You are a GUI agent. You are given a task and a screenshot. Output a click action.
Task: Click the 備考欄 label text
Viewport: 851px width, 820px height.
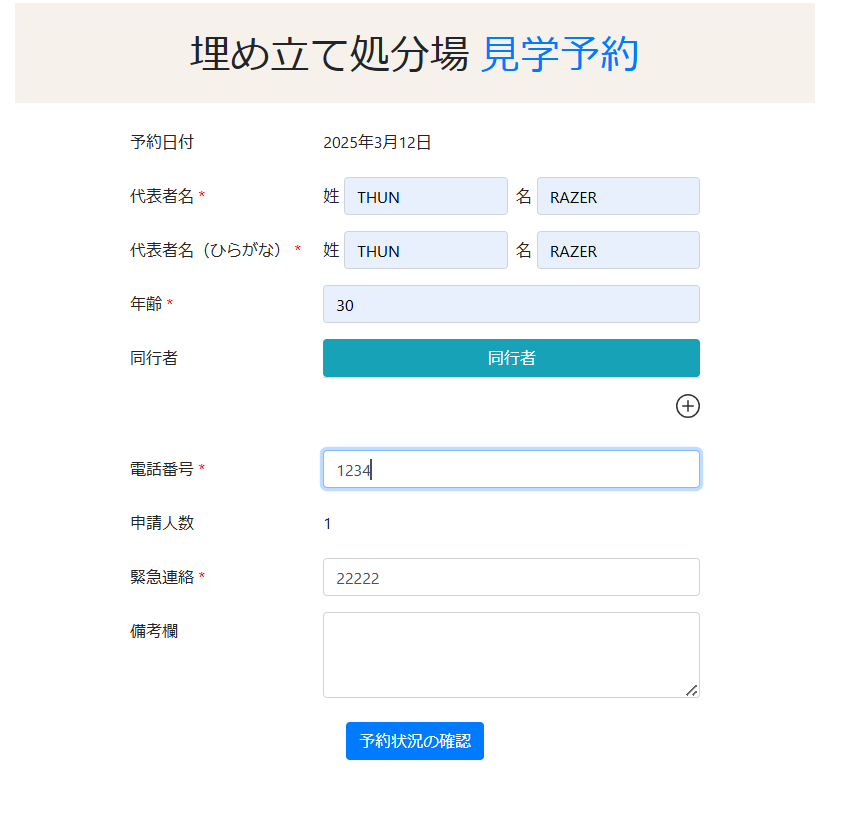154,631
